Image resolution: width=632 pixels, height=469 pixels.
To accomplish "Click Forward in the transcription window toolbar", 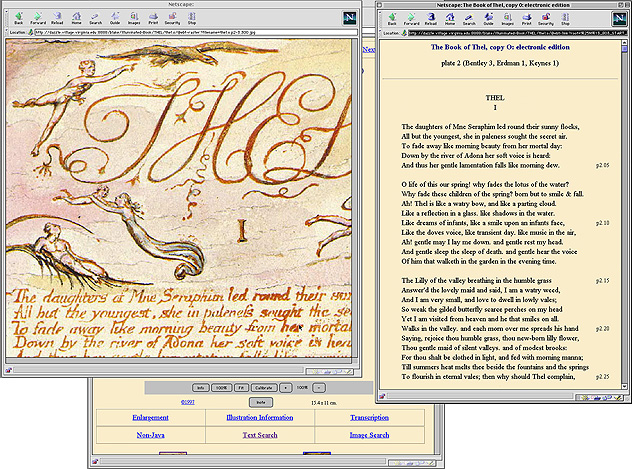I will pos(412,19).
